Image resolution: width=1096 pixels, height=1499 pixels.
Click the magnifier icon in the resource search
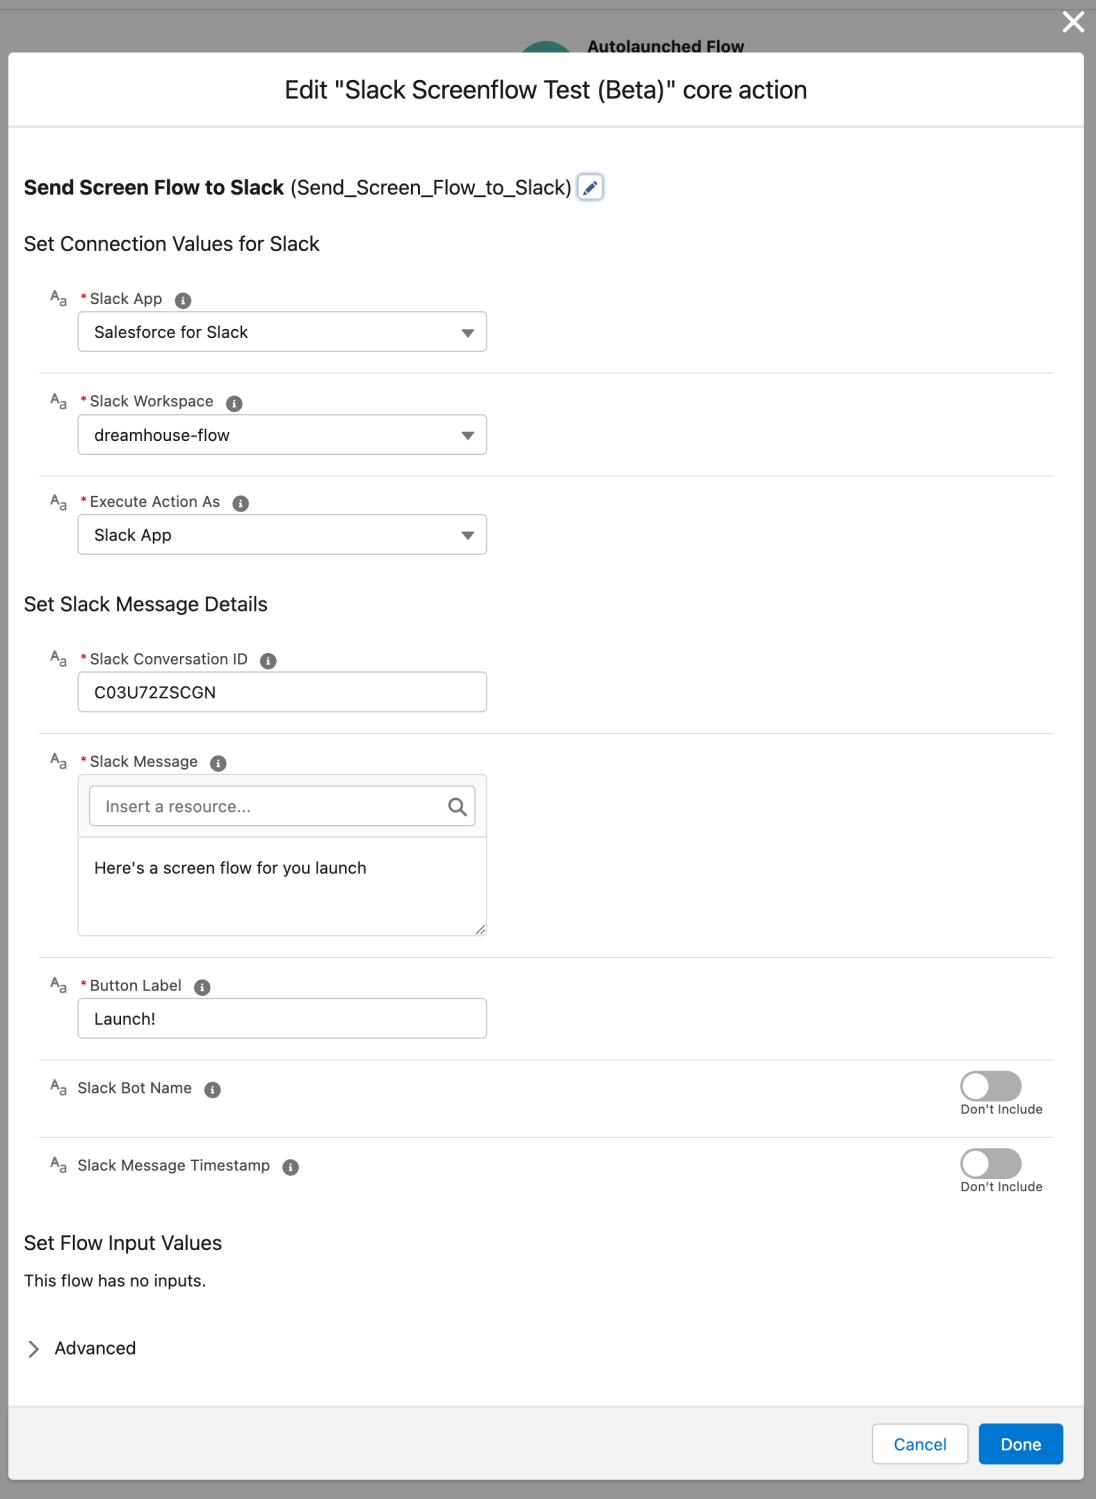click(x=458, y=806)
